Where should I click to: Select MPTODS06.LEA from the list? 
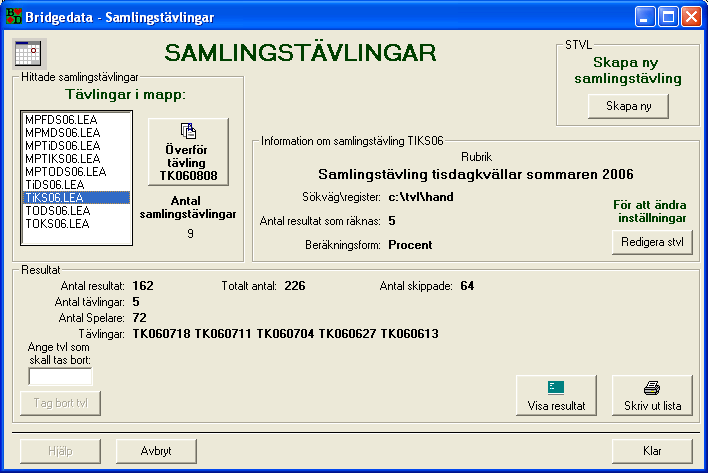tap(64, 171)
